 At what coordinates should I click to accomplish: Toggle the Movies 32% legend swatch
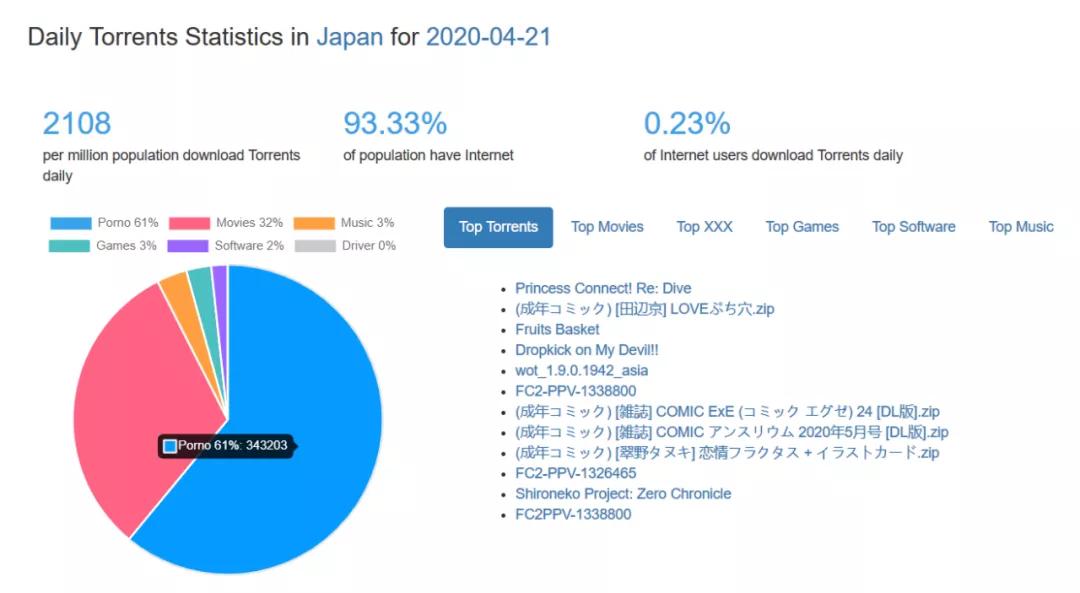[x=189, y=223]
